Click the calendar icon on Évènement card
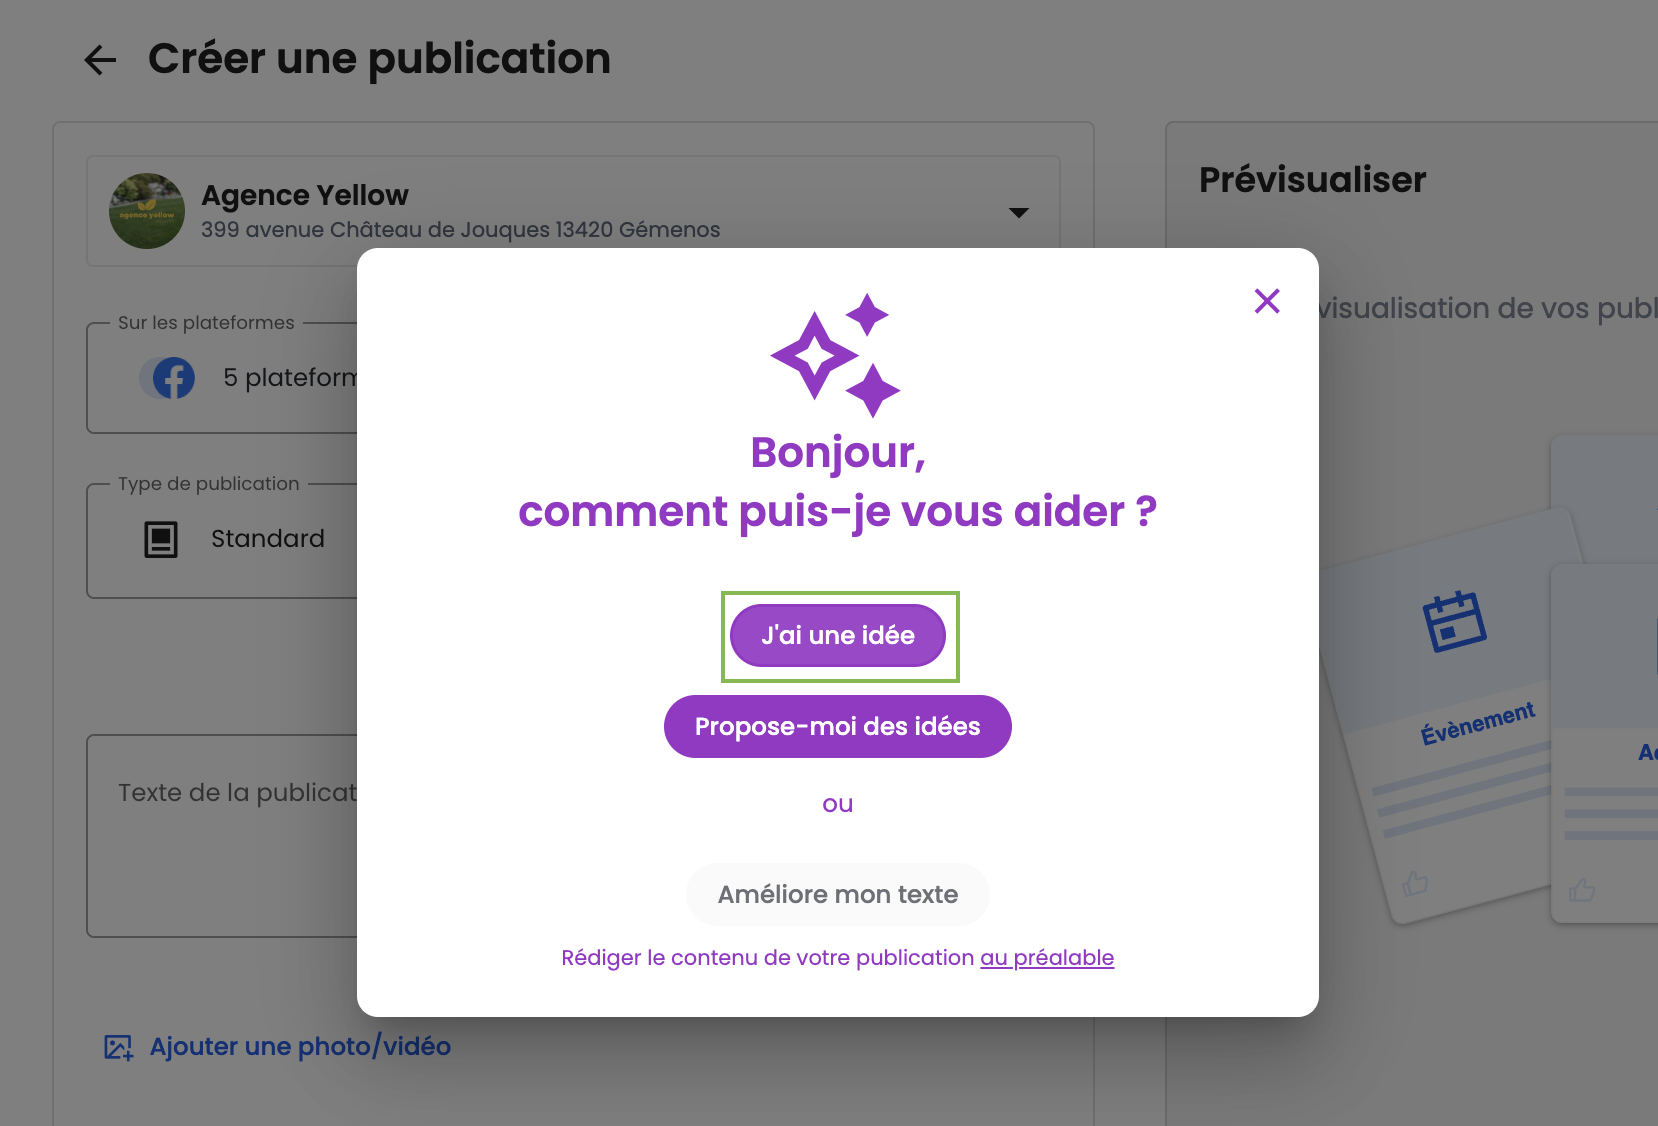Viewport: 1658px width, 1126px height. (x=1454, y=621)
